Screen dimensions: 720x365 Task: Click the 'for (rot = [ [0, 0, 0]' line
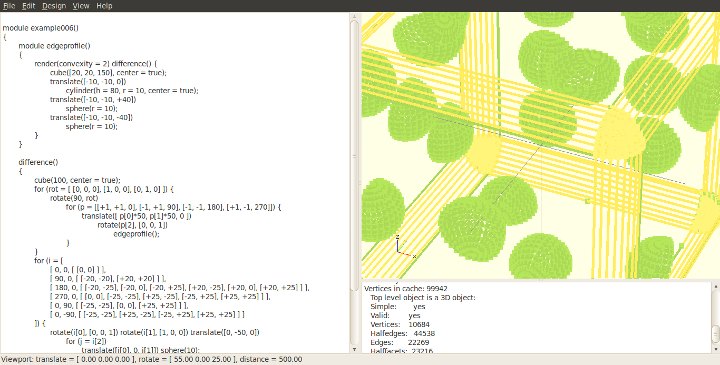[x=104, y=189]
